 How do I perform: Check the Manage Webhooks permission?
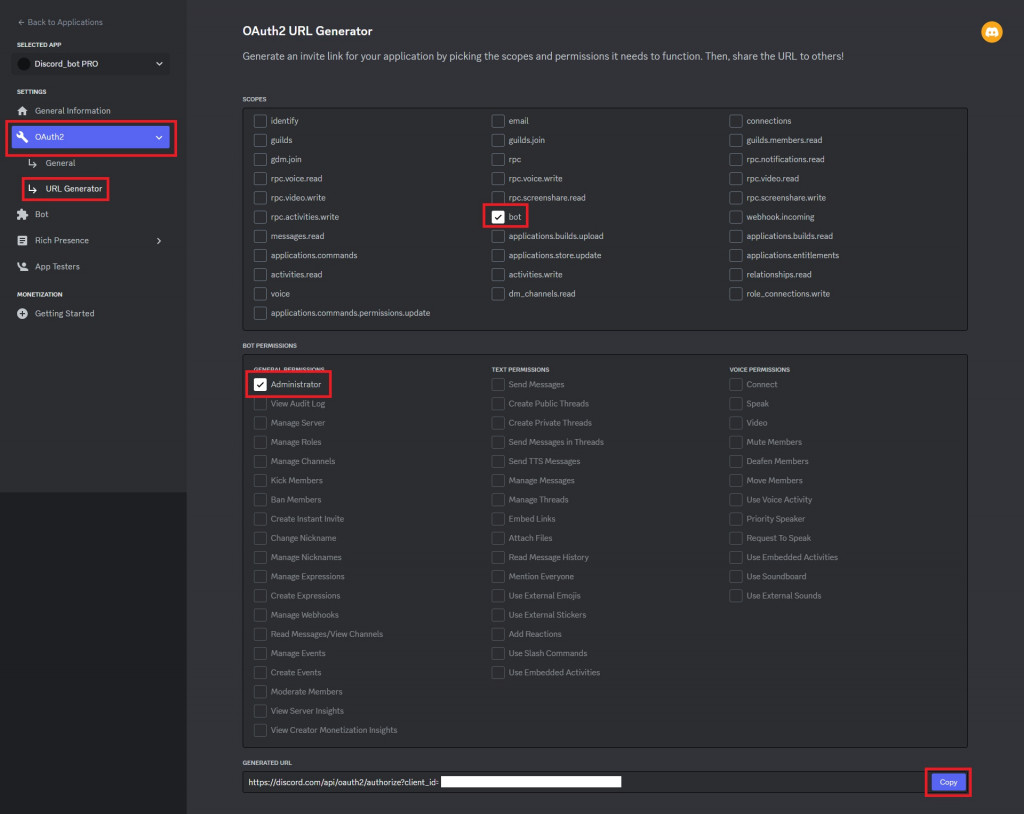point(260,615)
